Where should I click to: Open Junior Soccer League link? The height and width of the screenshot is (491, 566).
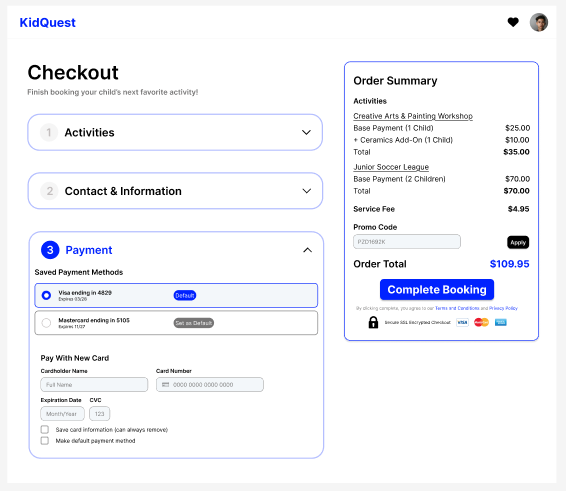coord(391,167)
